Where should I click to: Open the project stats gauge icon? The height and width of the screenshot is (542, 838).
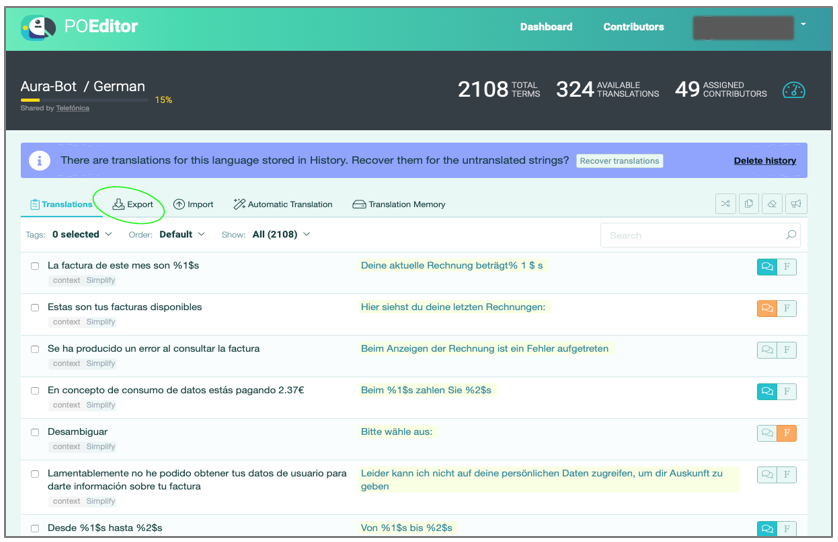(x=794, y=90)
